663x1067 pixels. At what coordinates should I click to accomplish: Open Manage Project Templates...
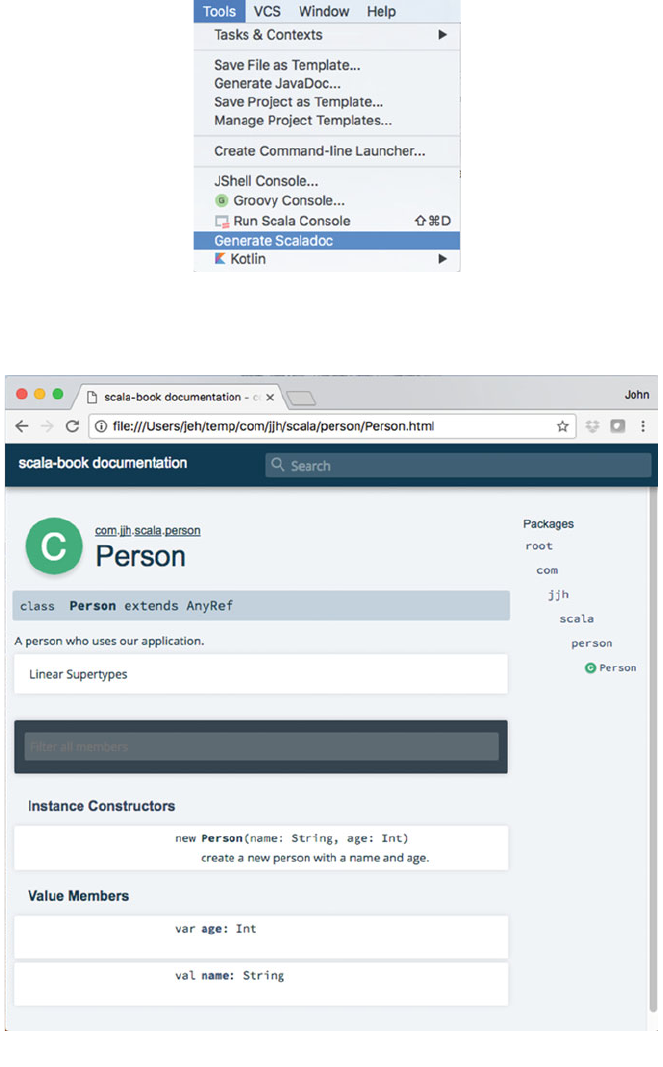(x=303, y=120)
